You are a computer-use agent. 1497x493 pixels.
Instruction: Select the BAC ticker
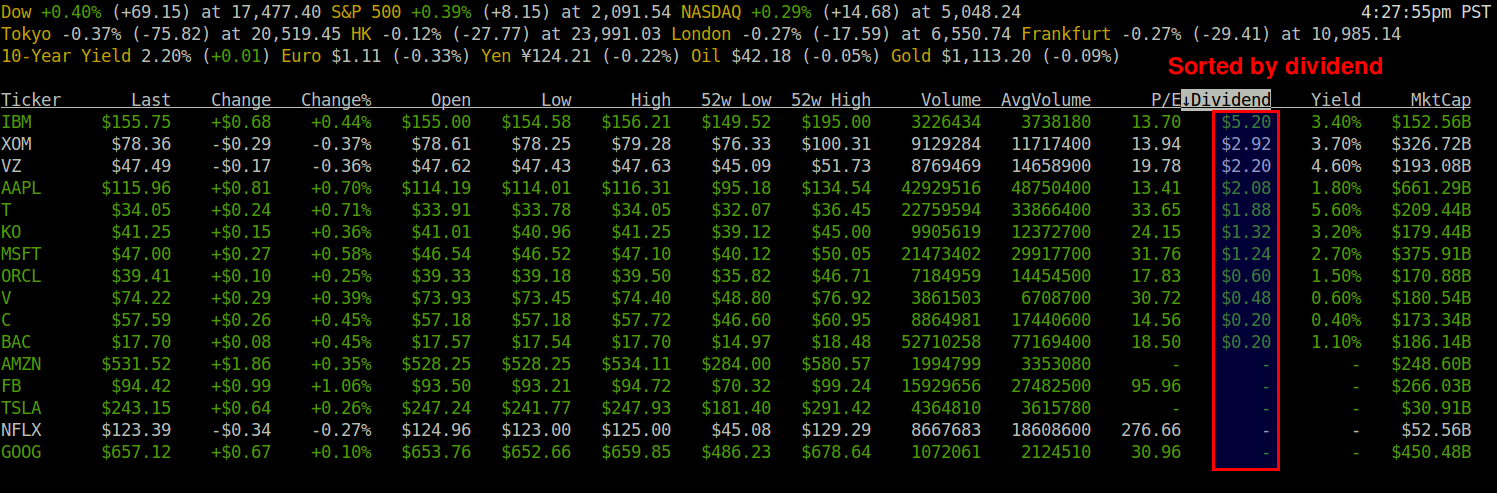click(x=16, y=342)
